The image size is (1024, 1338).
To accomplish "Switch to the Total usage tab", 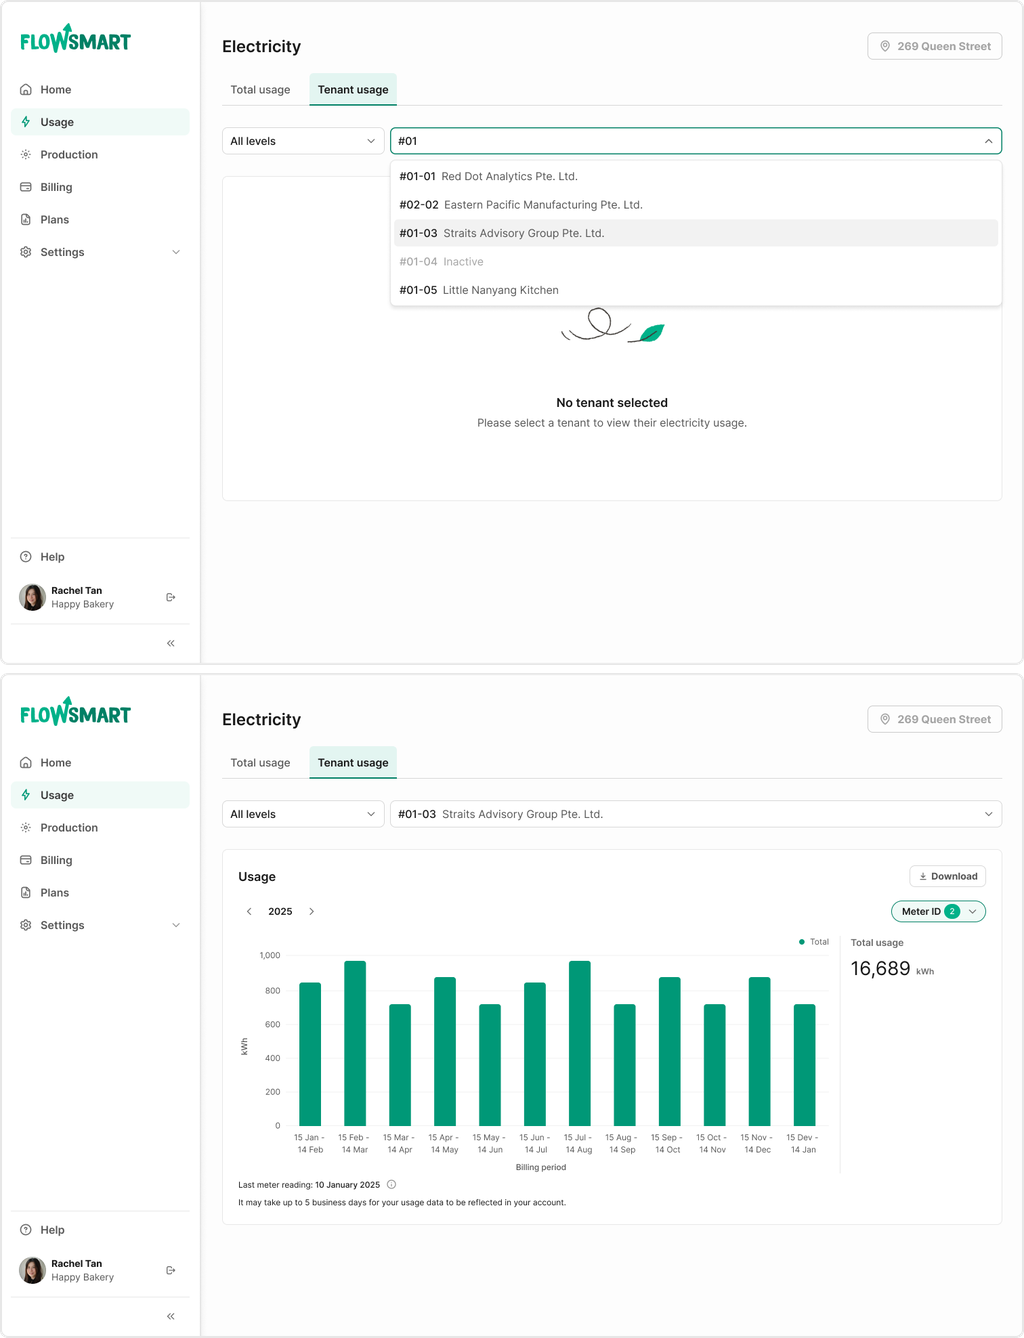I will point(260,89).
